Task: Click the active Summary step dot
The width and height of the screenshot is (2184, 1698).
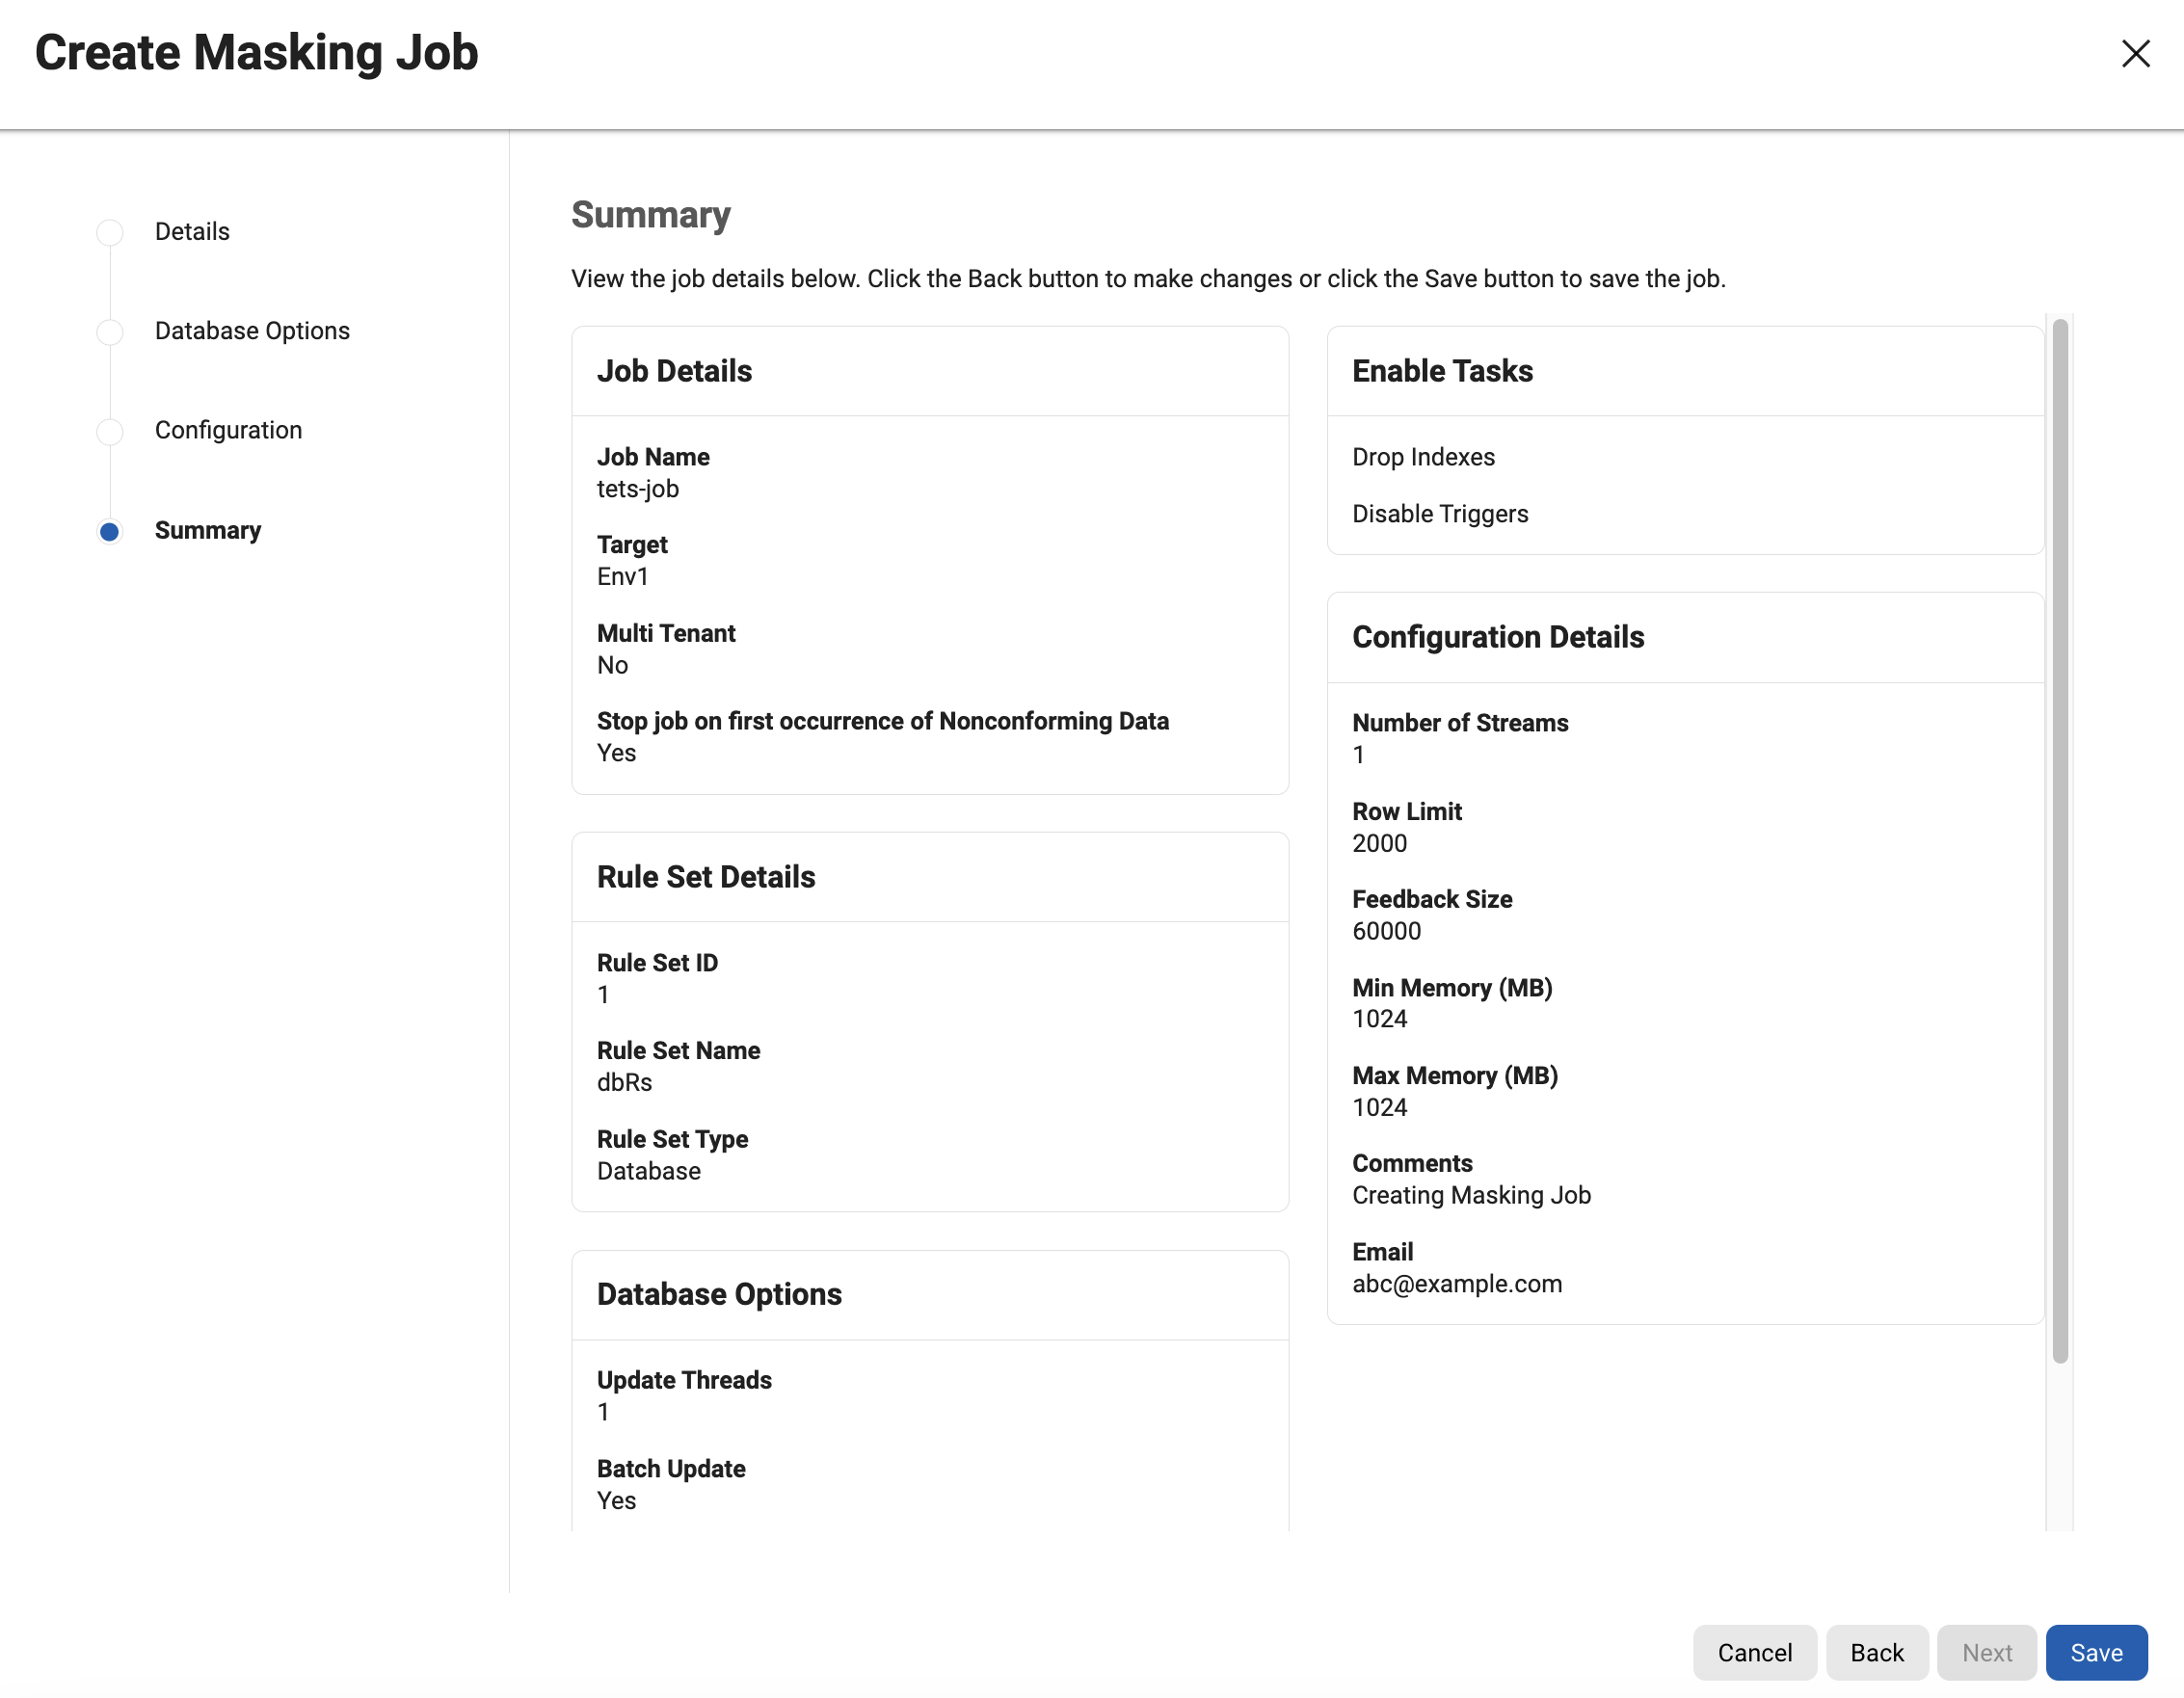Action: tap(110, 531)
